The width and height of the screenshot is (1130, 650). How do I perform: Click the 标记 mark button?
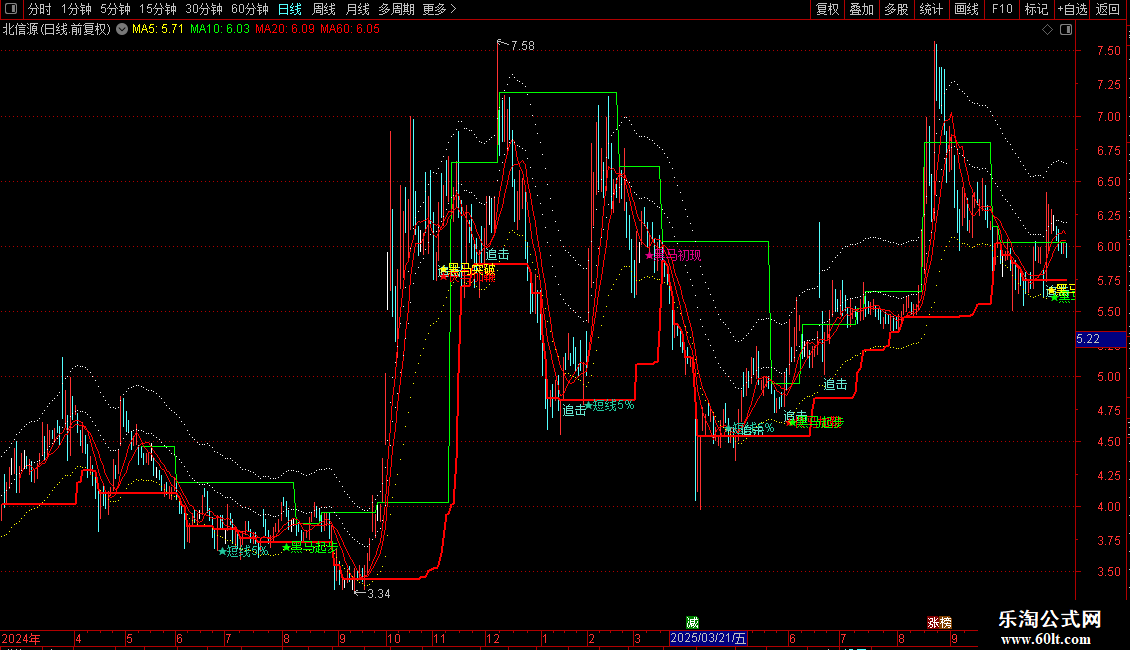(1036, 9)
